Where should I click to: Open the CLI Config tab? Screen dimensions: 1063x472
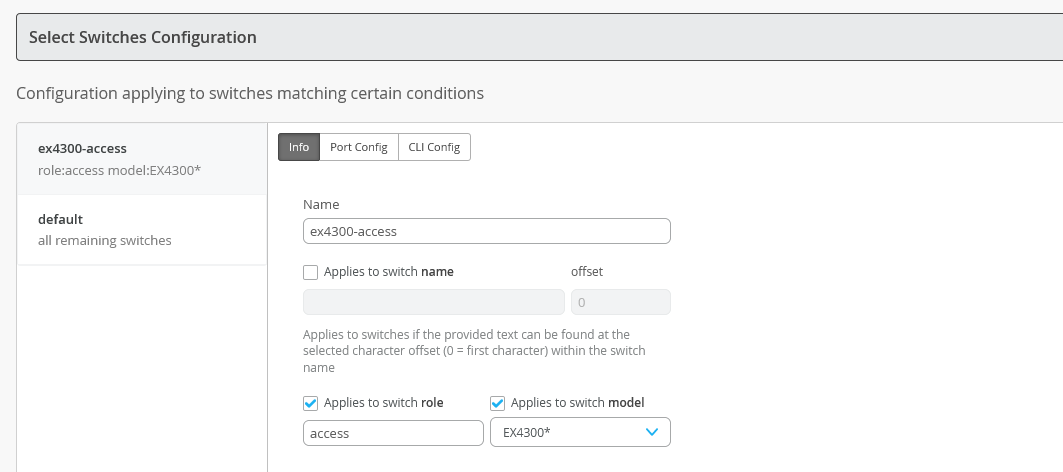pyautogui.click(x=434, y=147)
